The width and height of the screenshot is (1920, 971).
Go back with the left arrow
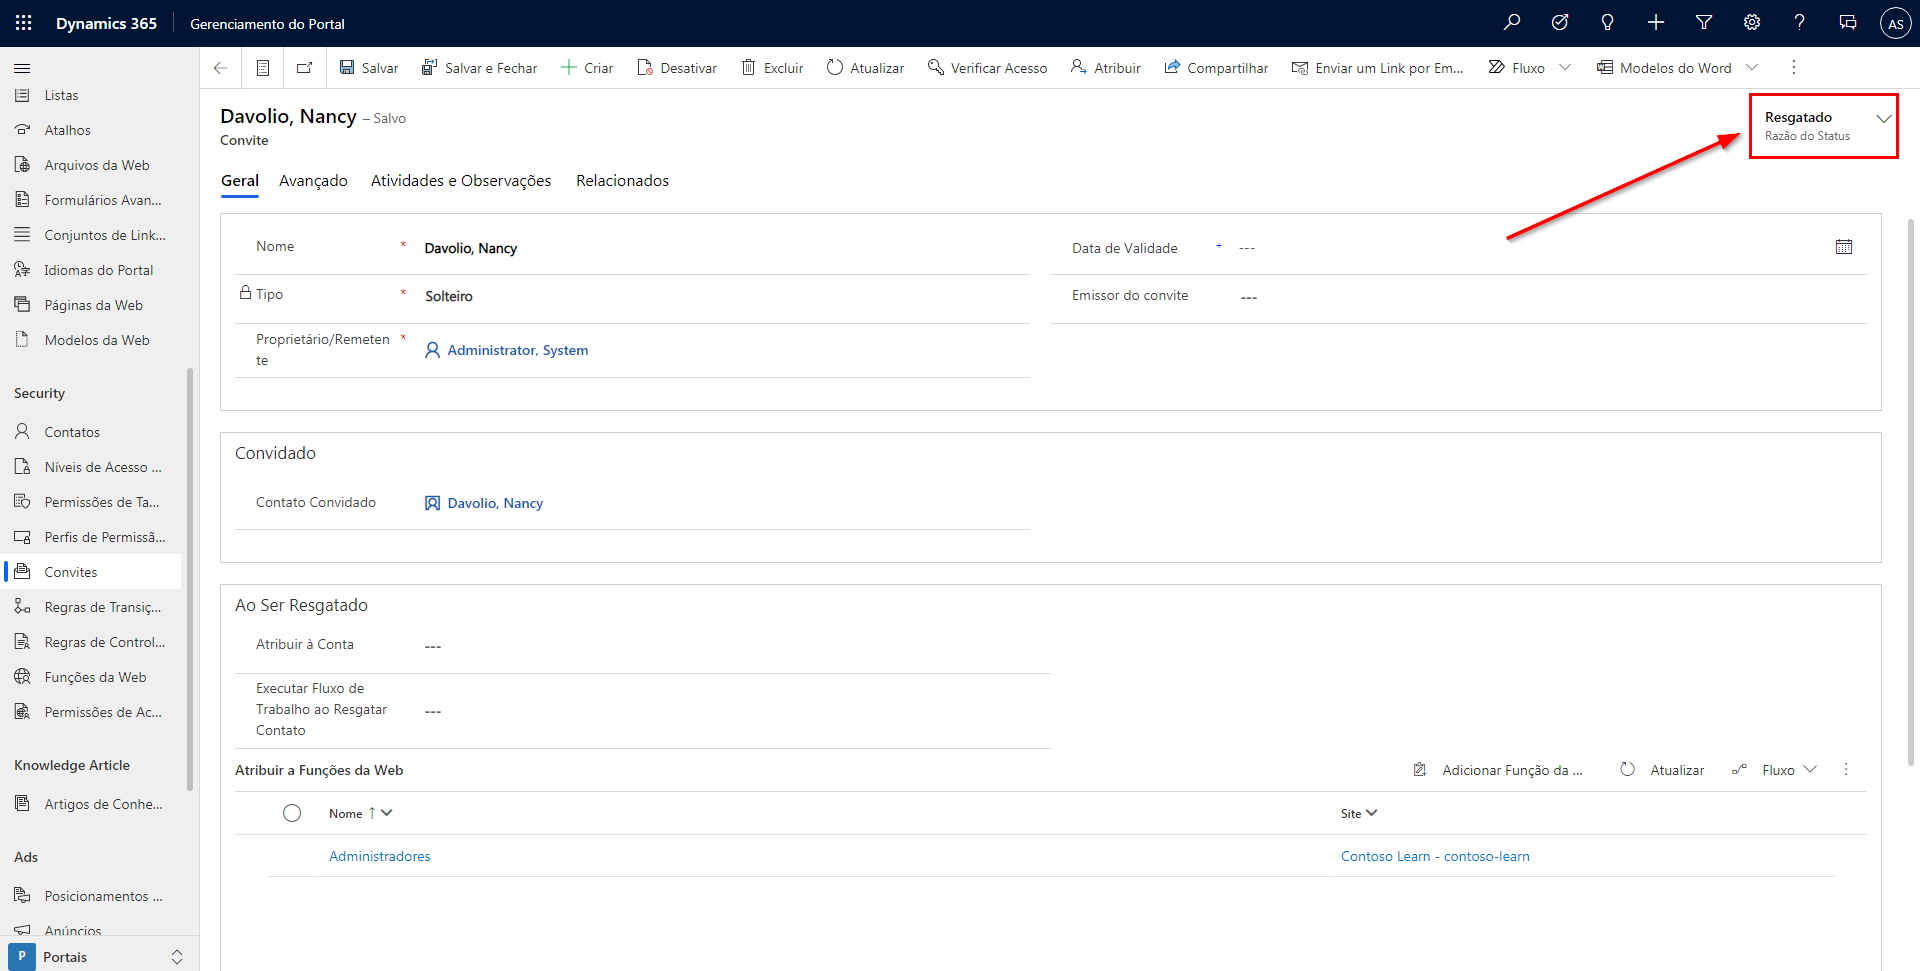point(221,68)
